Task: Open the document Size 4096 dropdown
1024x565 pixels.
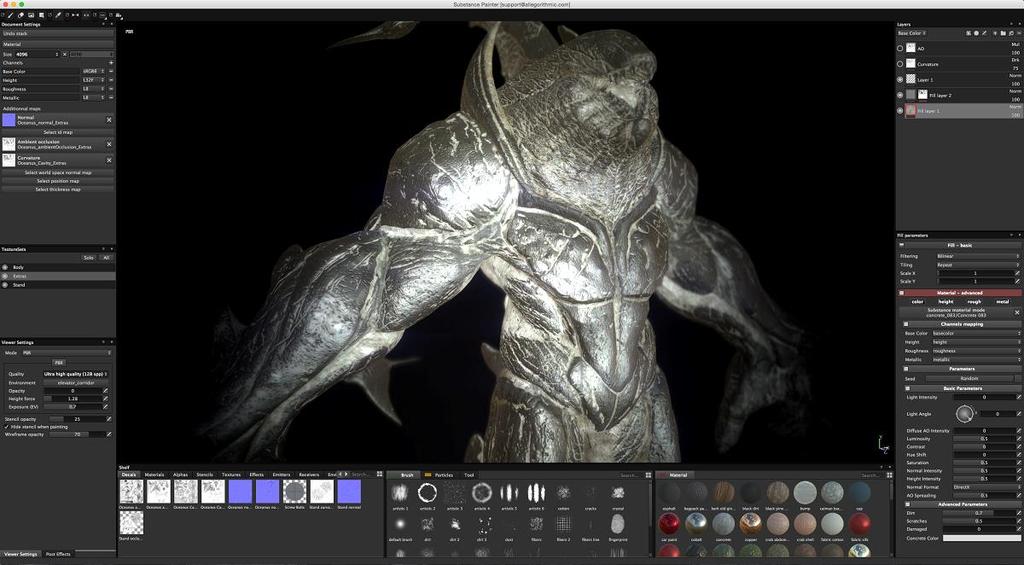Action: click(37, 54)
